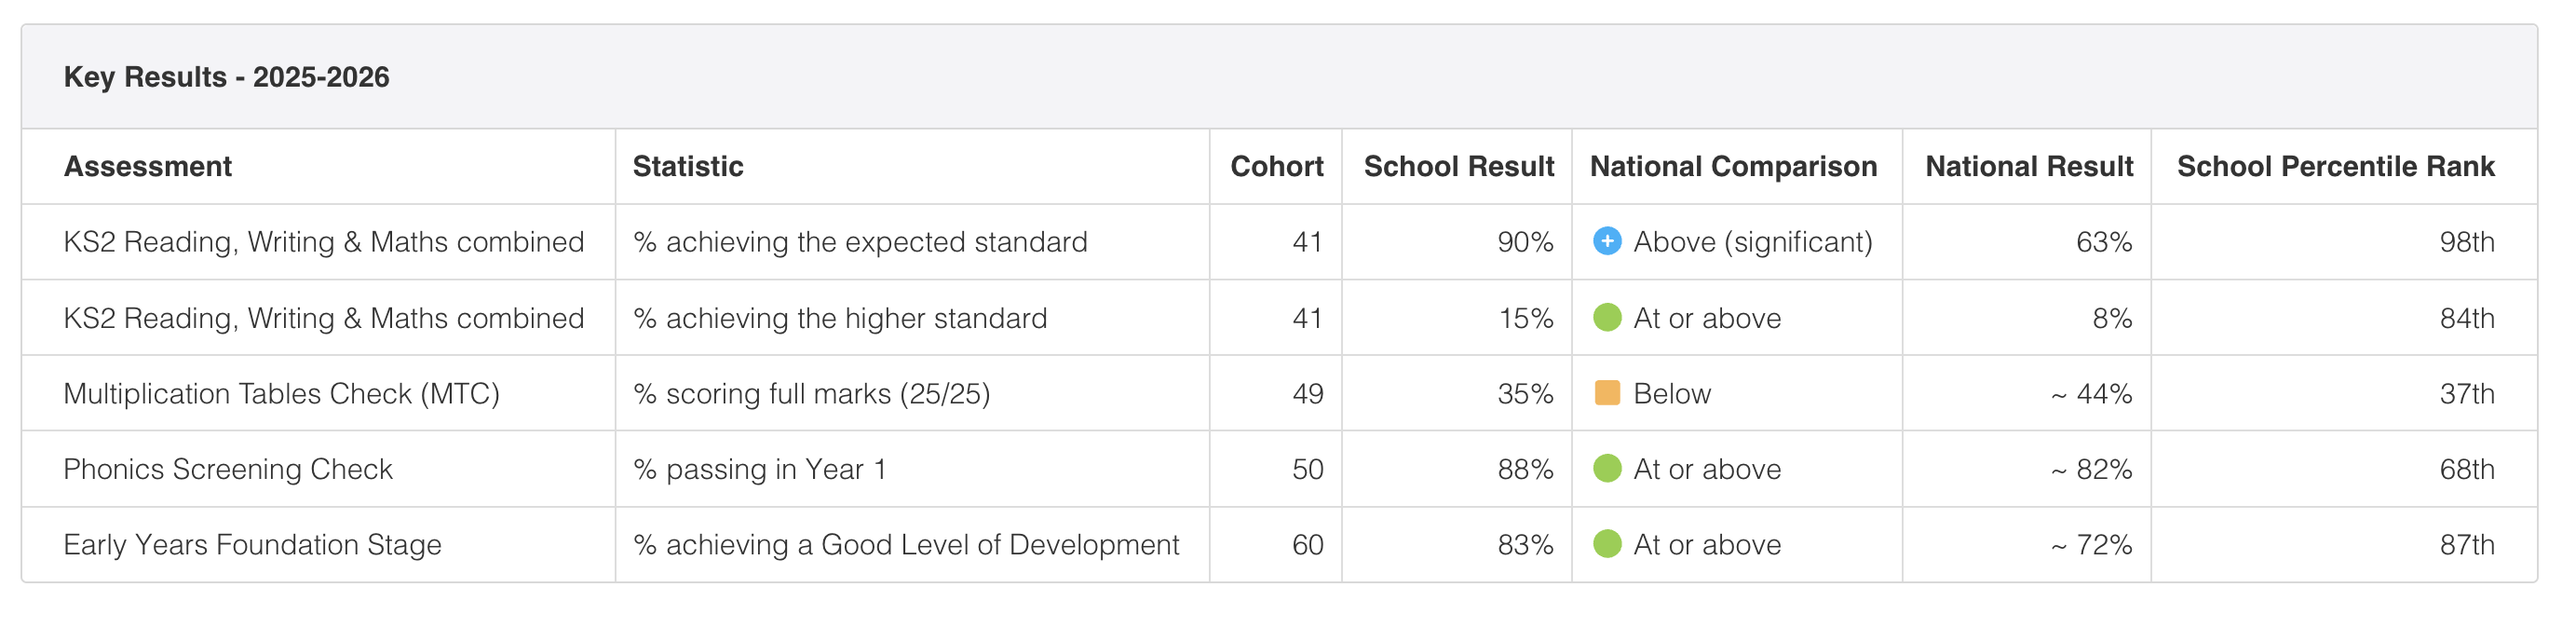Click green circle icon in higher standard row
Viewport: 2576px width, 628px height.
(x=1606, y=317)
